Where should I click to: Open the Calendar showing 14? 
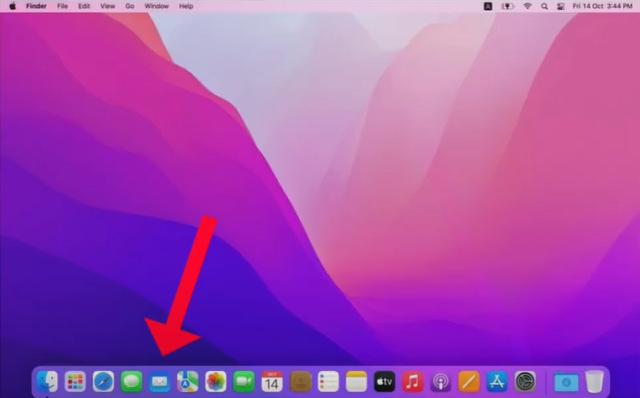(272, 382)
